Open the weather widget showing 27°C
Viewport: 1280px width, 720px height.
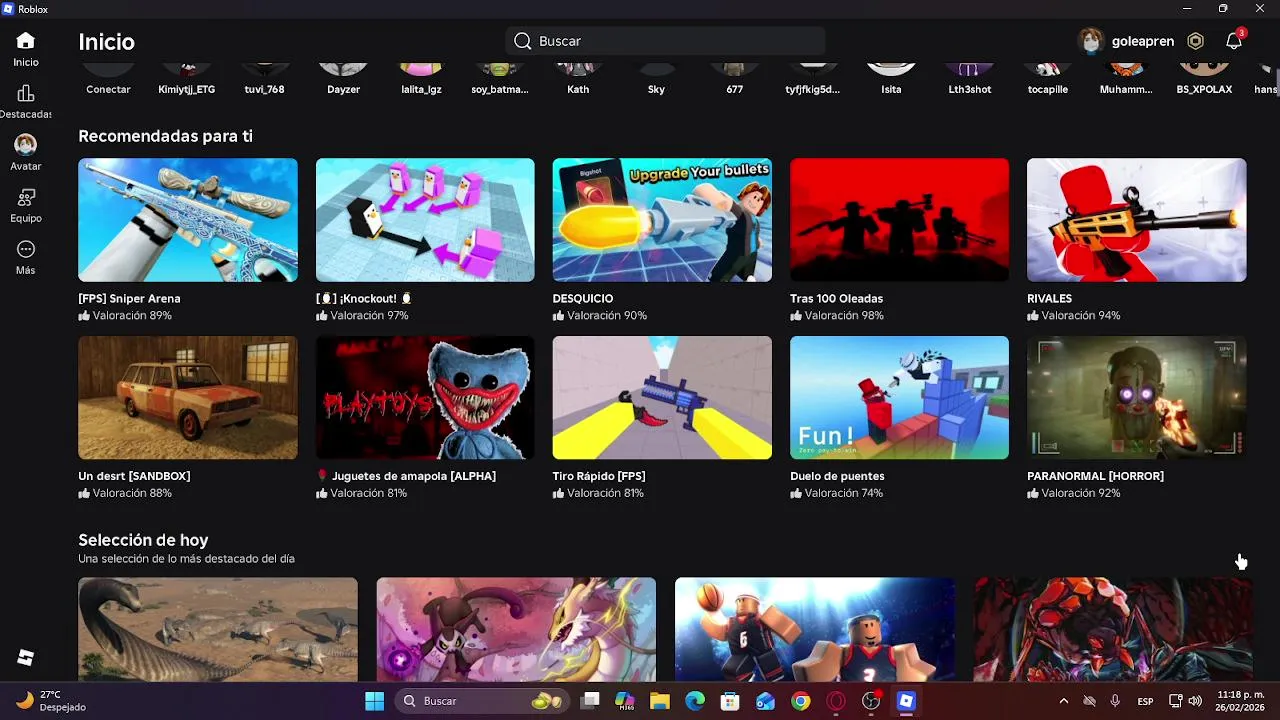point(52,701)
